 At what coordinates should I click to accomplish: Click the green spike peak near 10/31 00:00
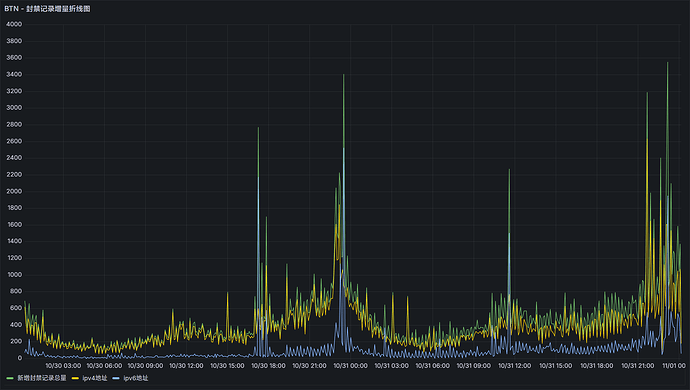(344, 75)
